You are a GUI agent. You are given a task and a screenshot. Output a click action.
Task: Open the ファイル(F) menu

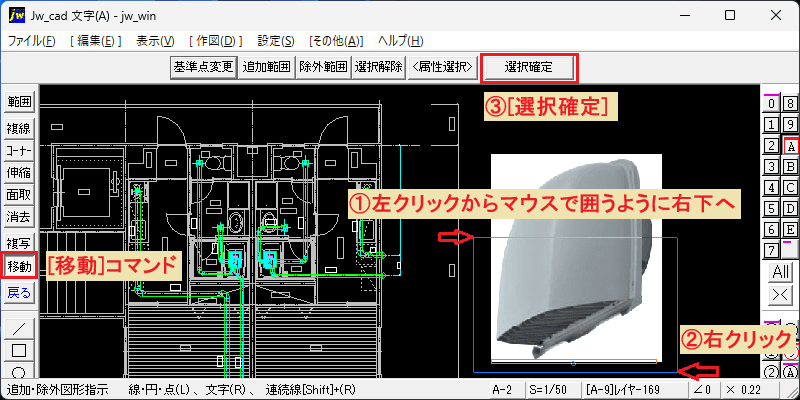click(x=32, y=41)
